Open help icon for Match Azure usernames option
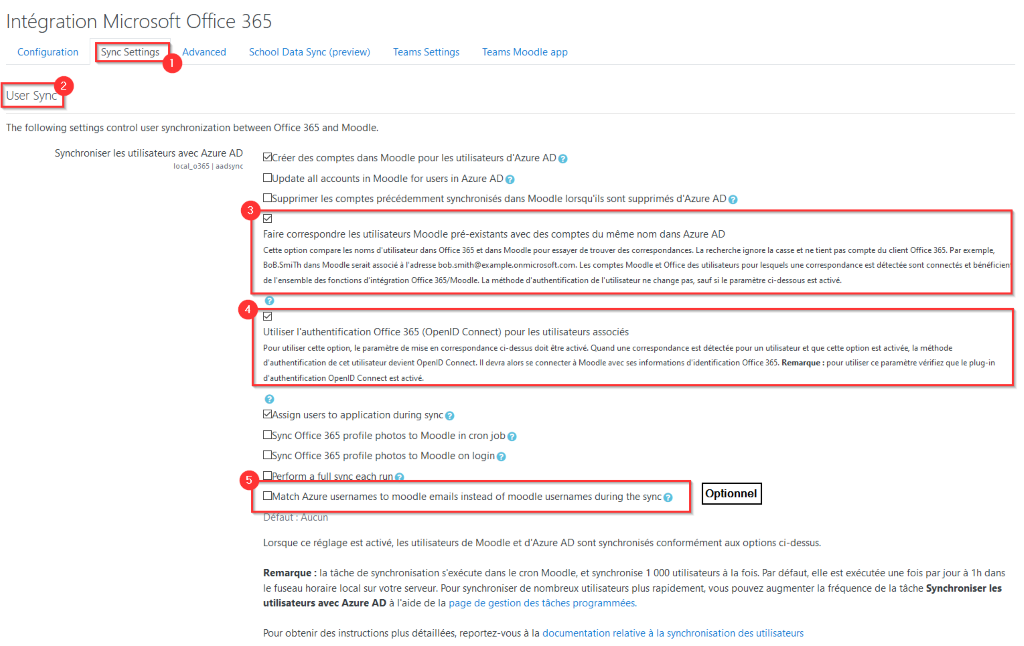The height and width of the screenshot is (646, 1024). click(x=668, y=498)
